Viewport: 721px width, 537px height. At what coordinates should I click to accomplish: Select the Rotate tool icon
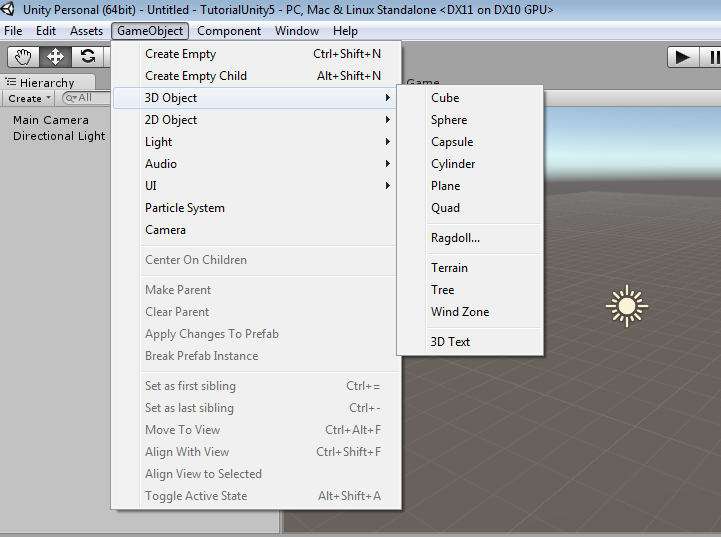(x=87, y=57)
